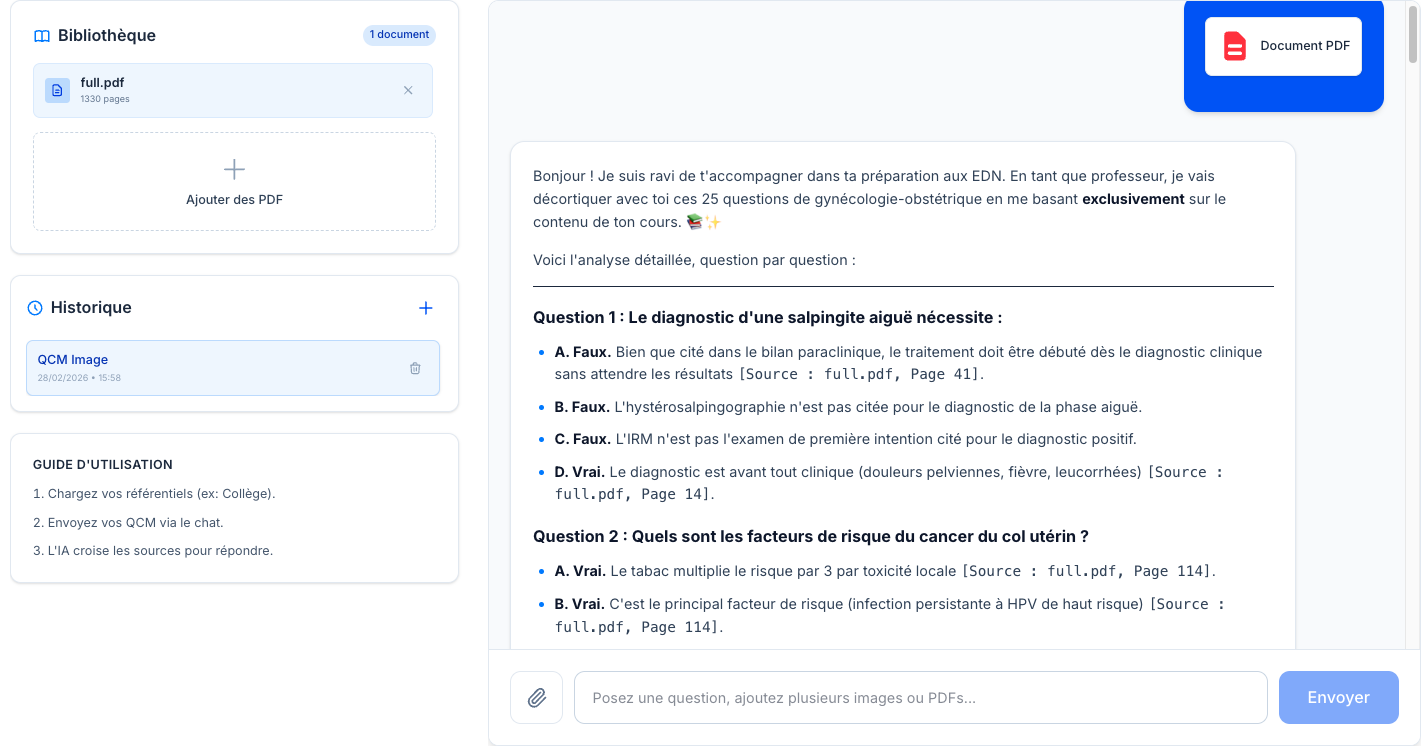Screen dimensions: 1421x747
Task: Click the 1 document badge
Action: click(399, 35)
